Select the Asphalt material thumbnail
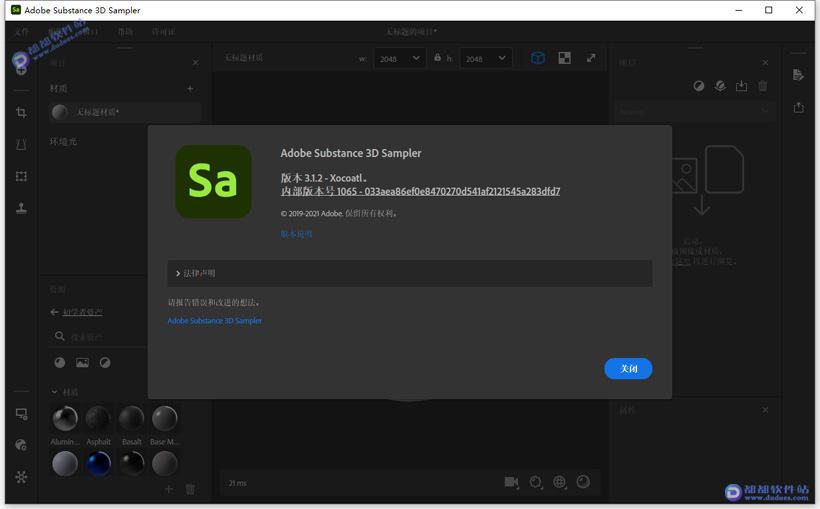The height and width of the screenshot is (509, 820). [98, 418]
